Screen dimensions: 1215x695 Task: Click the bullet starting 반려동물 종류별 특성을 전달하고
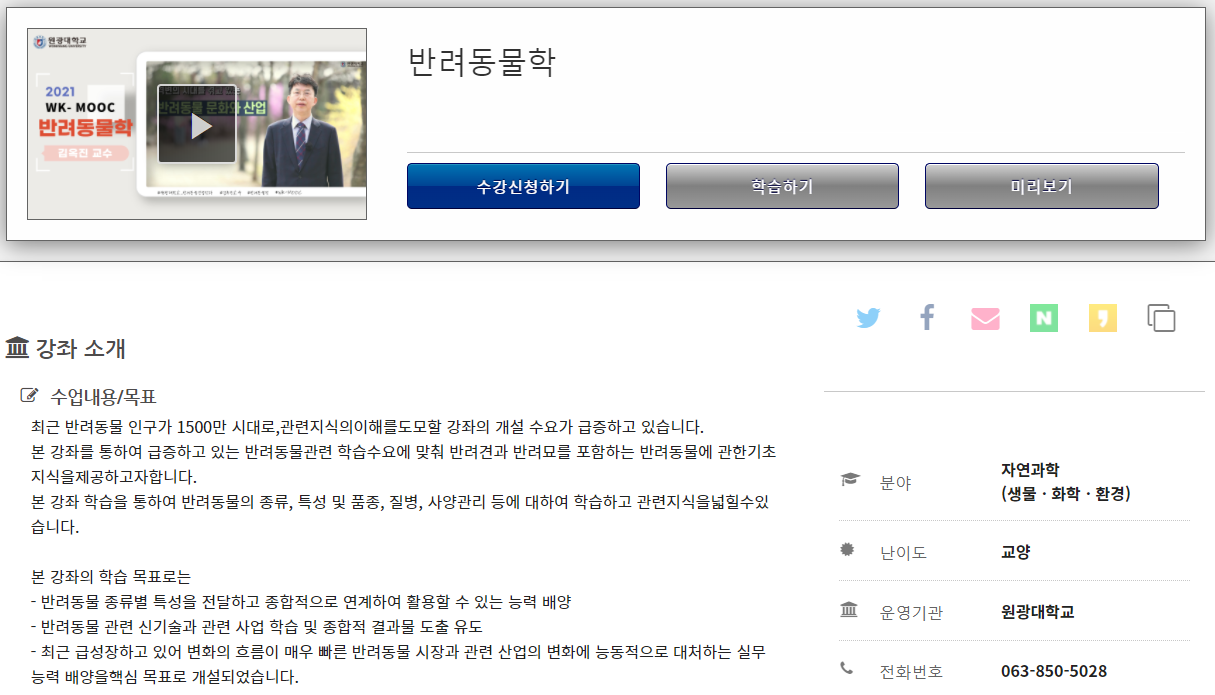point(301,602)
